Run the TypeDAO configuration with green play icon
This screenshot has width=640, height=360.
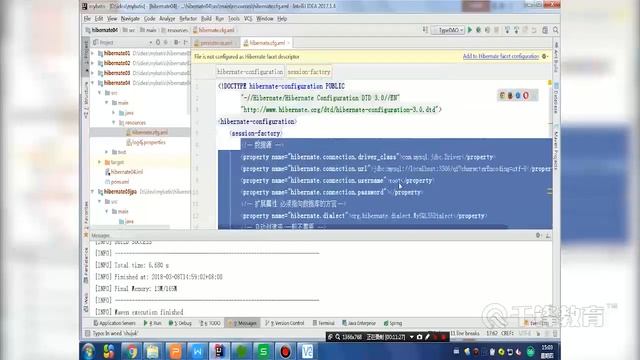click(470, 30)
